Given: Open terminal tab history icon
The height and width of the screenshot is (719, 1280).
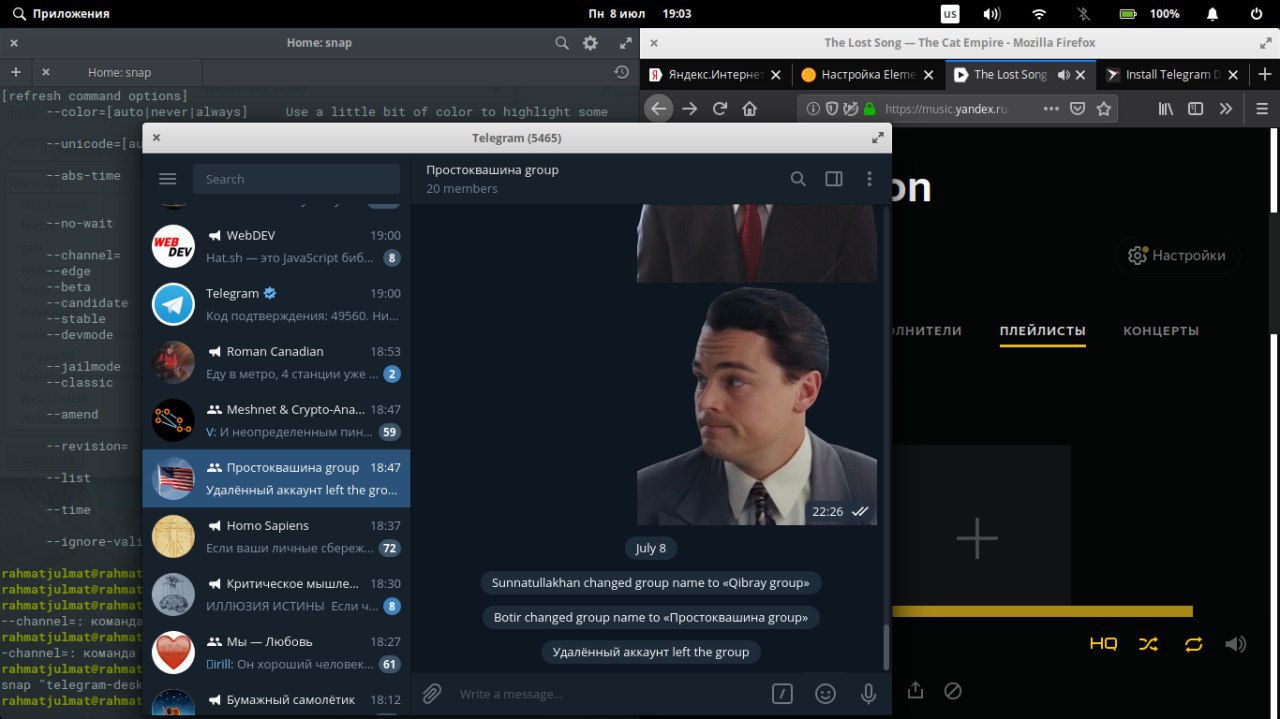Looking at the screenshot, I should (621, 72).
